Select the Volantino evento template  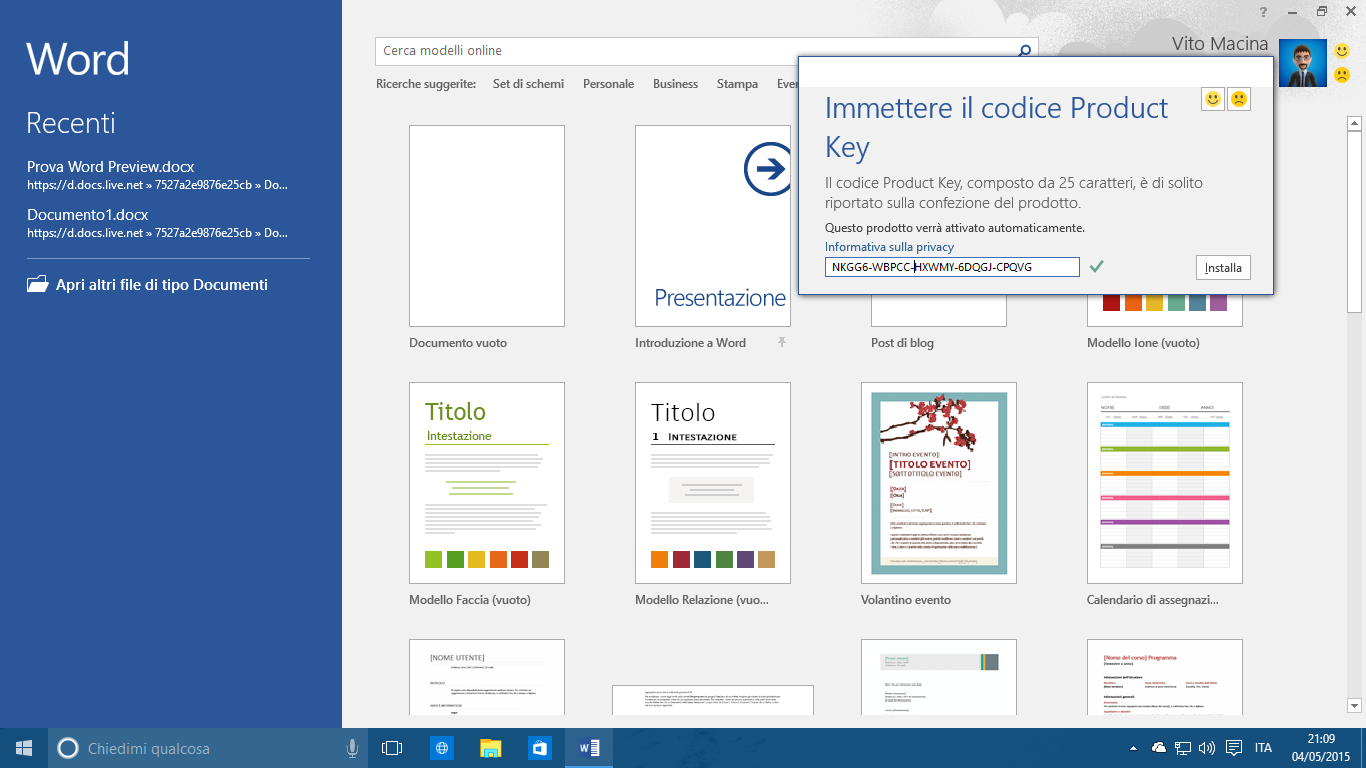pos(939,483)
